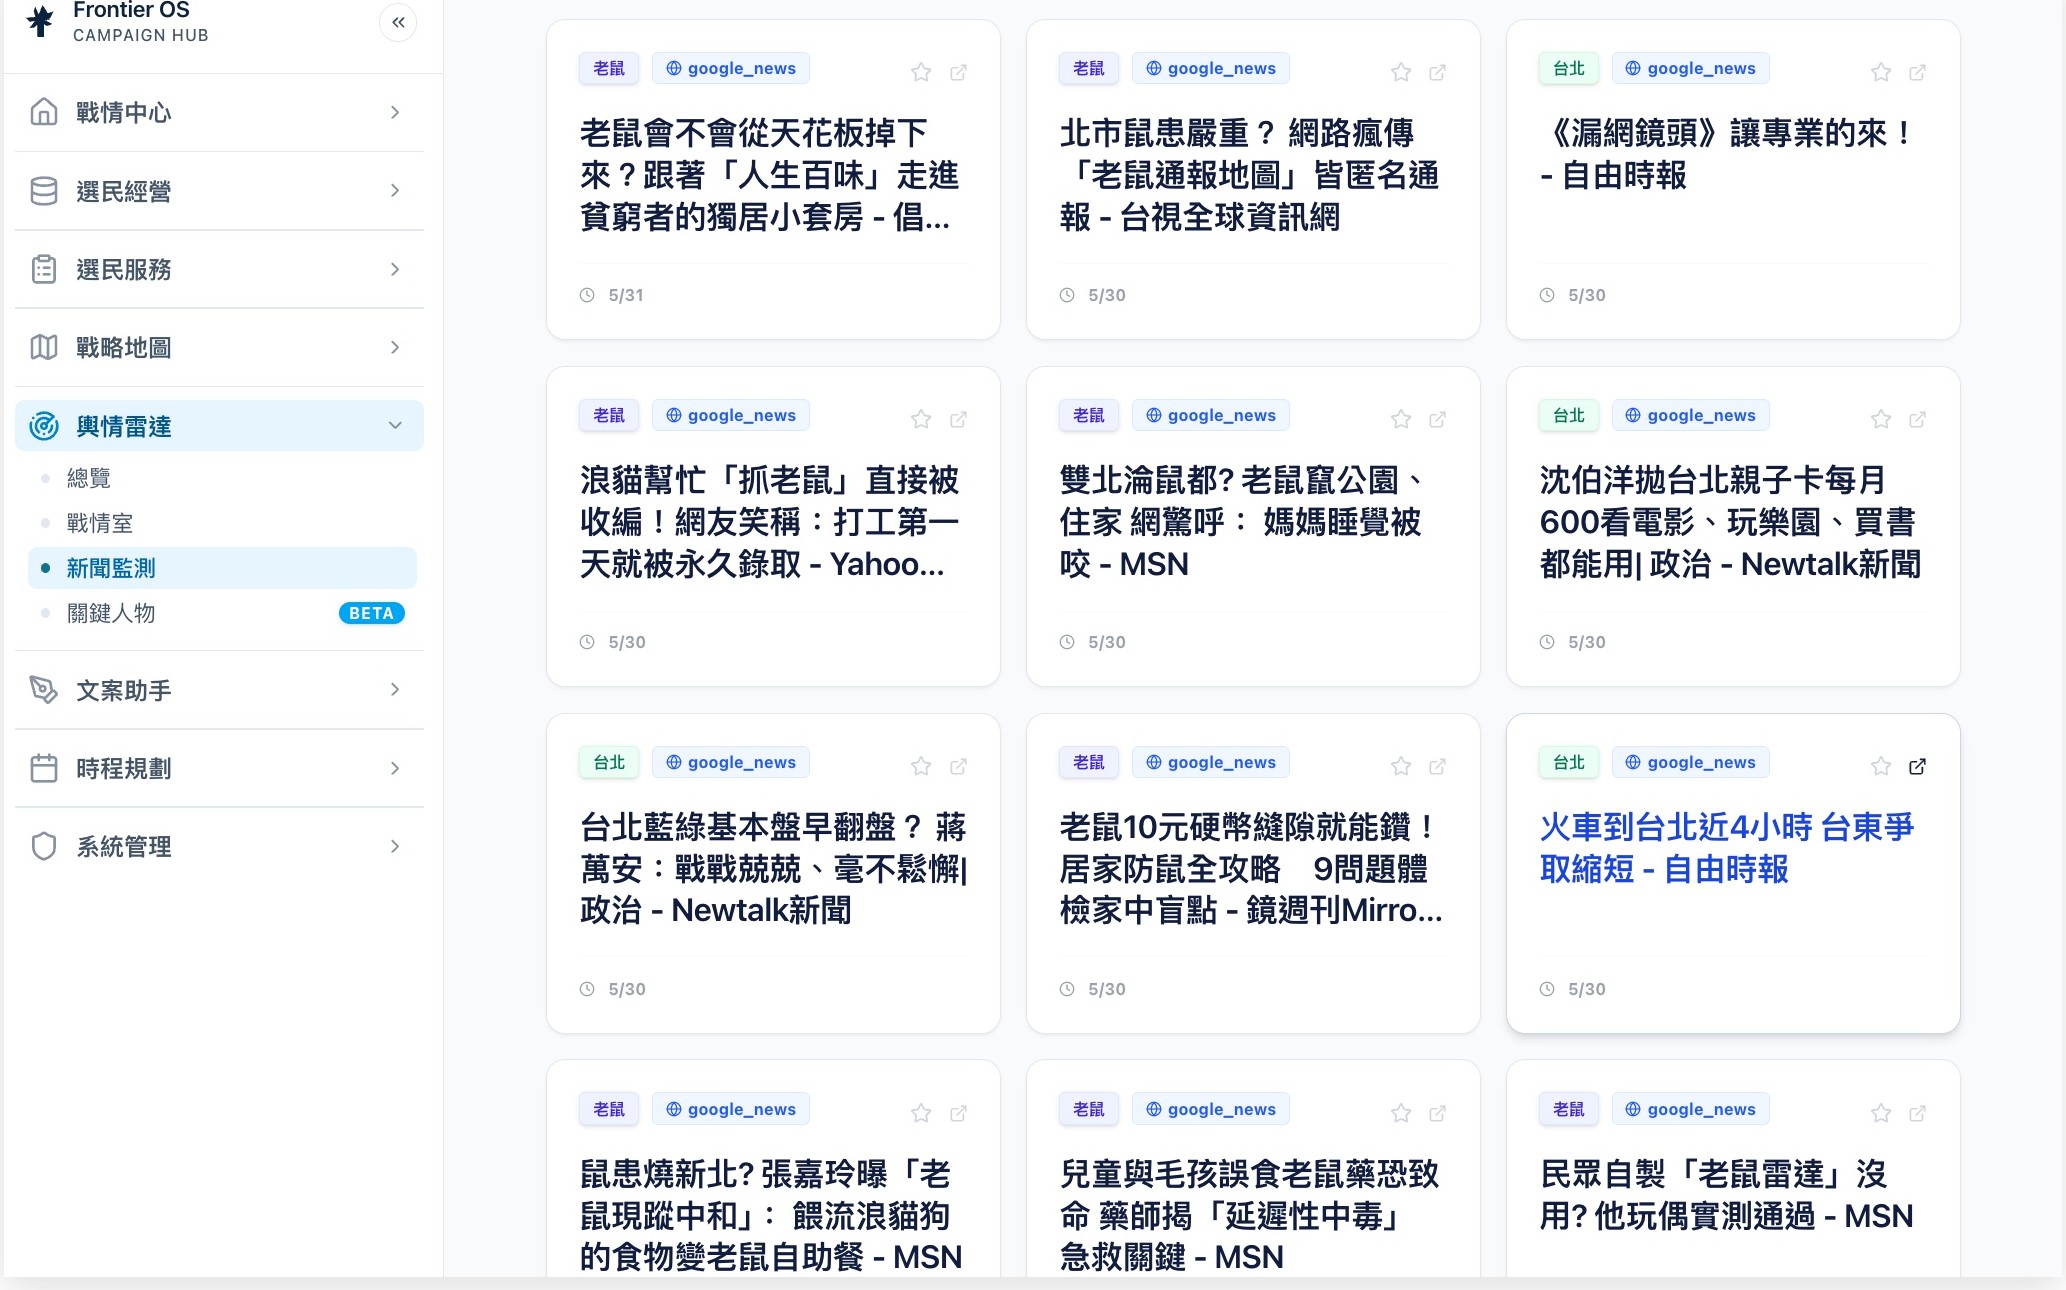This screenshot has width=2066, height=1290.
Task: Open the 戰情中心 sidebar section
Action: [x=219, y=112]
